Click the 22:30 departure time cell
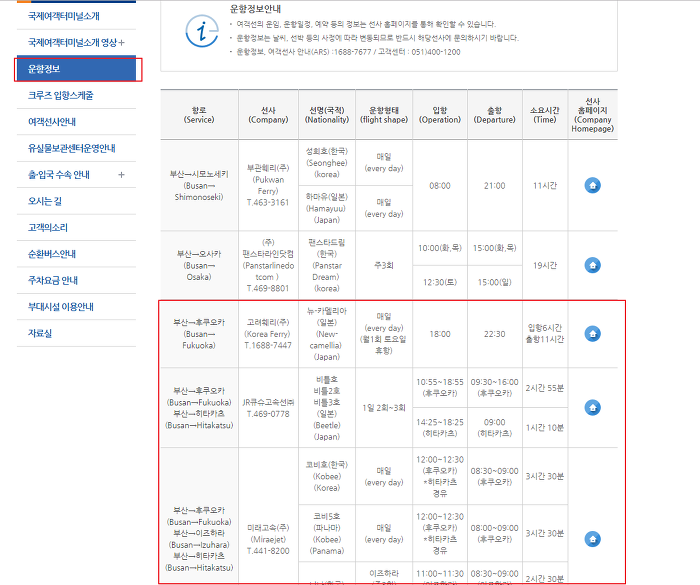Screen dimensions: 700x585 coord(495,334)
